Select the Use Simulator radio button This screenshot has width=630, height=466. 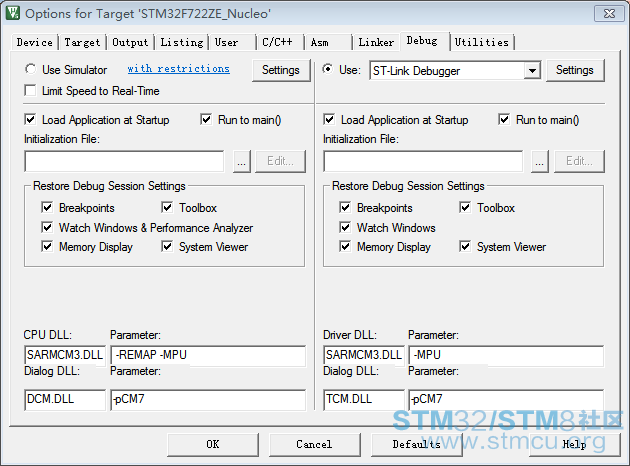(31, 69)
